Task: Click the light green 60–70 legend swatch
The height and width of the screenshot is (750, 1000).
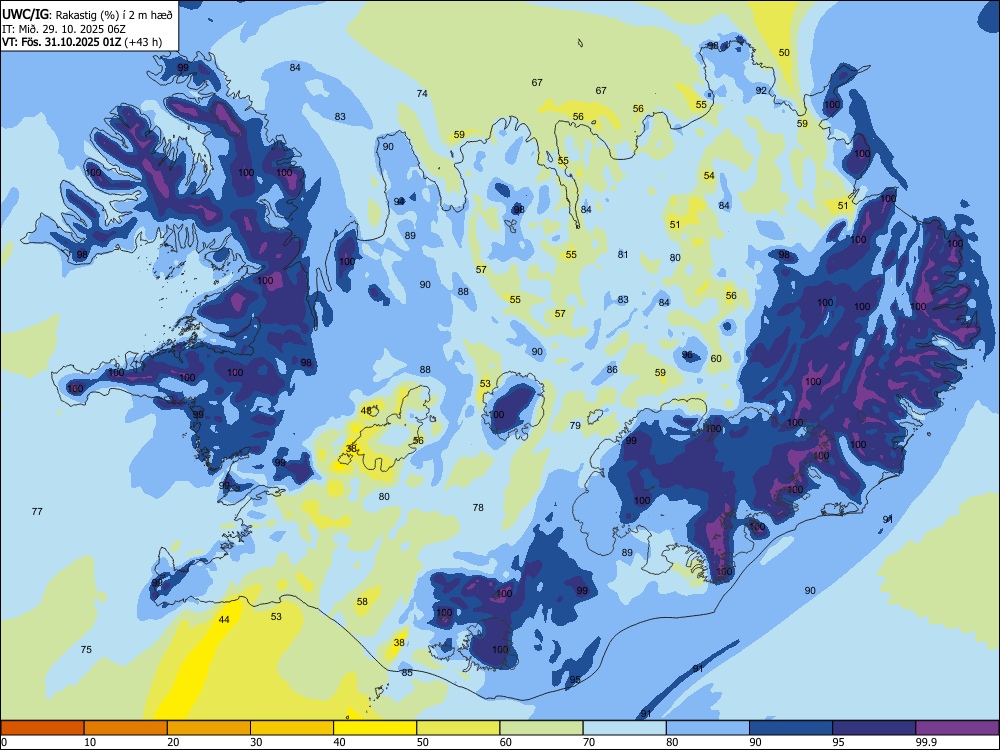Action: tap(541, 728)
